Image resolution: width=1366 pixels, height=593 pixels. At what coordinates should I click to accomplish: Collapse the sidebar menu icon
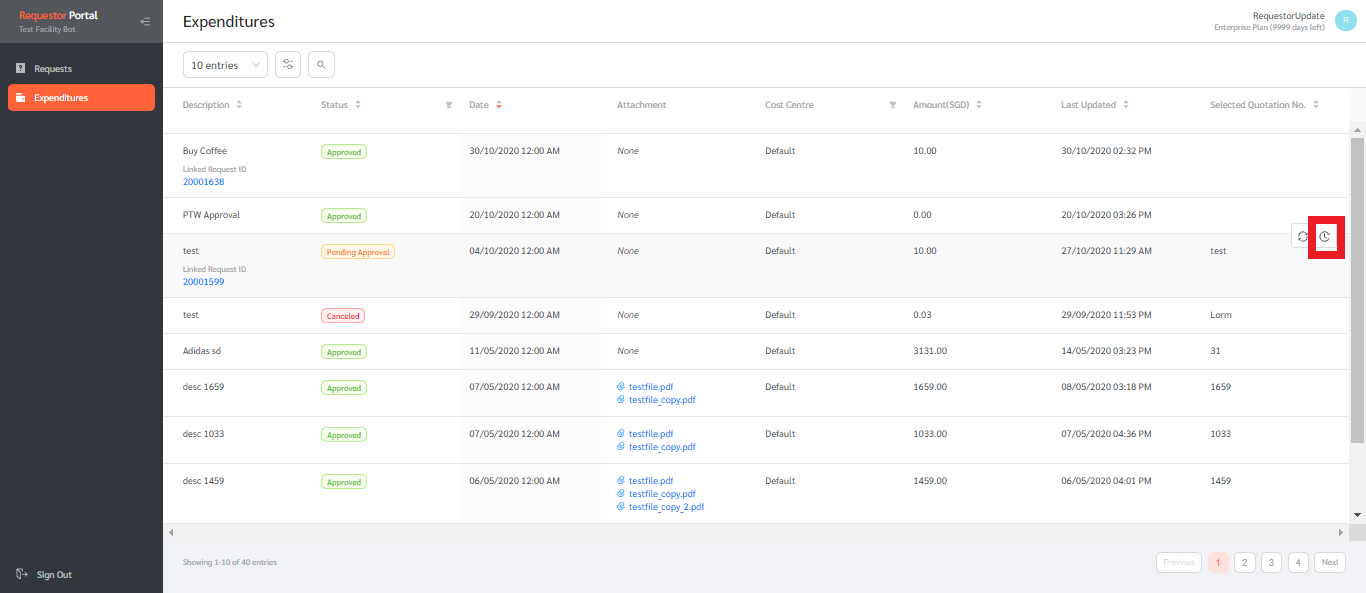(x=145, y=21)
